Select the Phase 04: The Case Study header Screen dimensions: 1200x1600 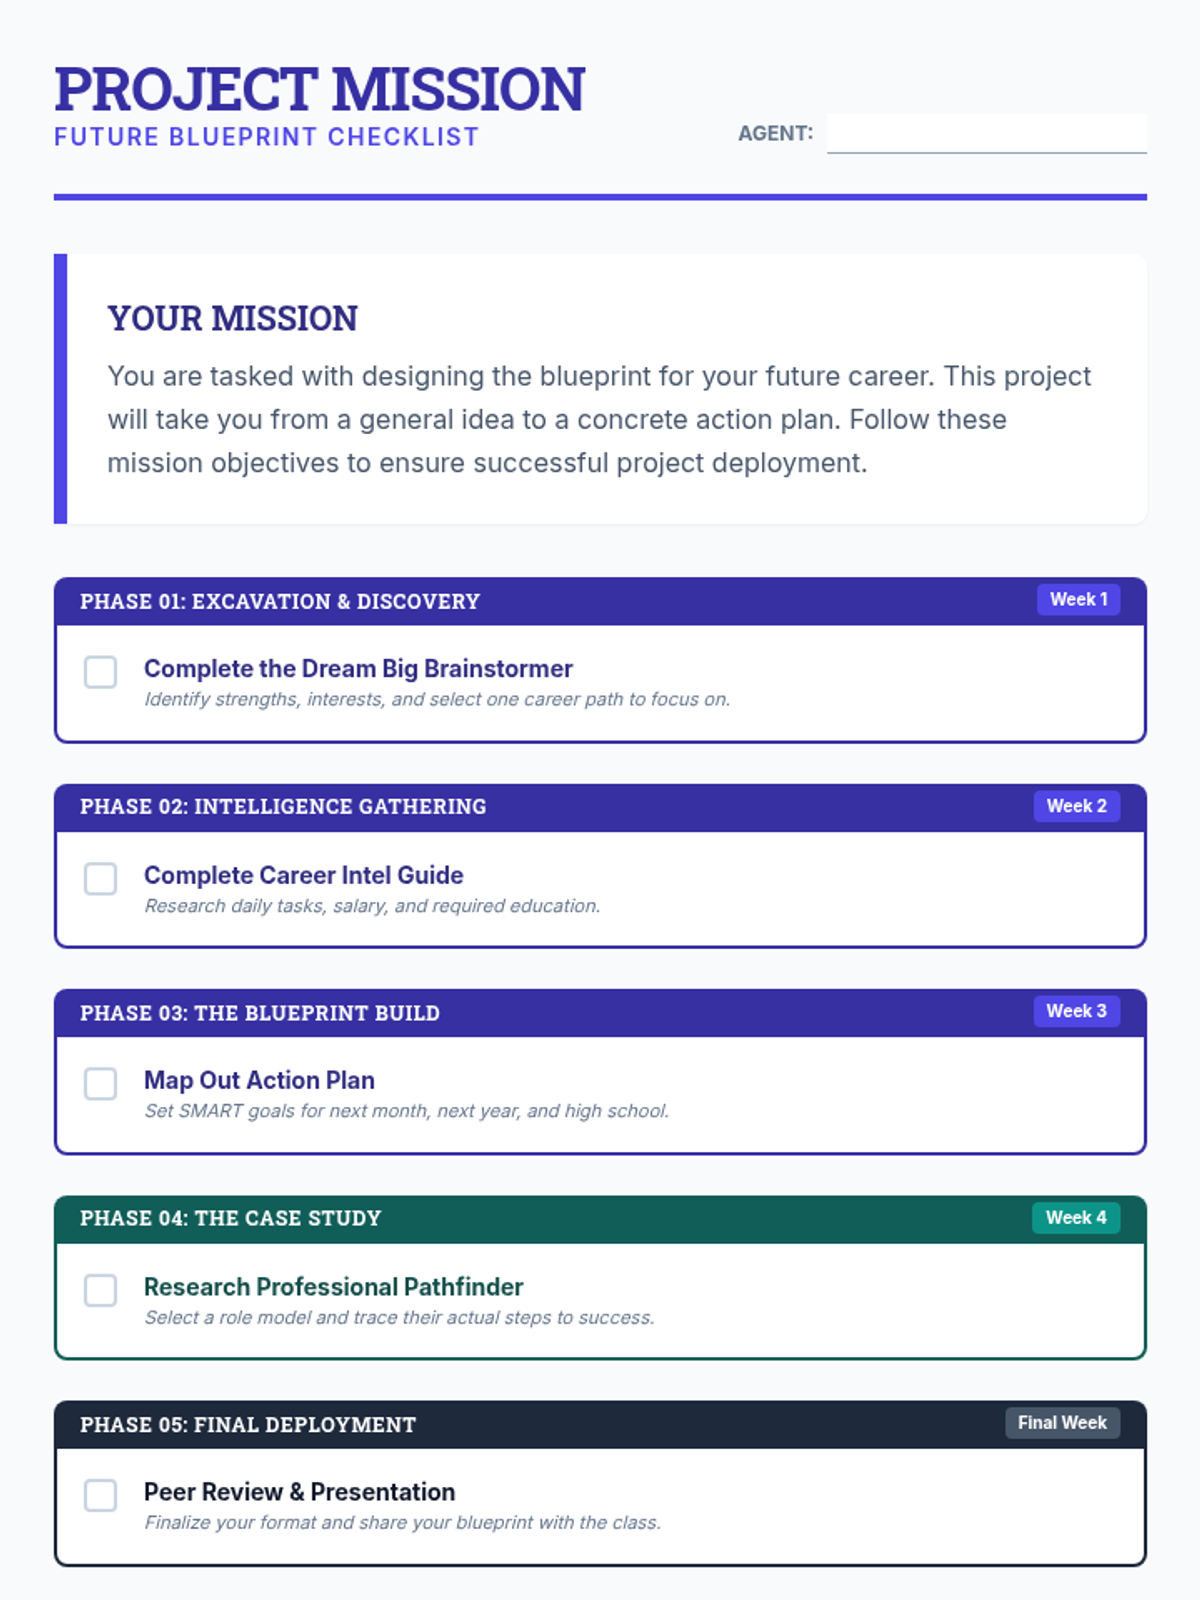click(x=231, y=1218)
